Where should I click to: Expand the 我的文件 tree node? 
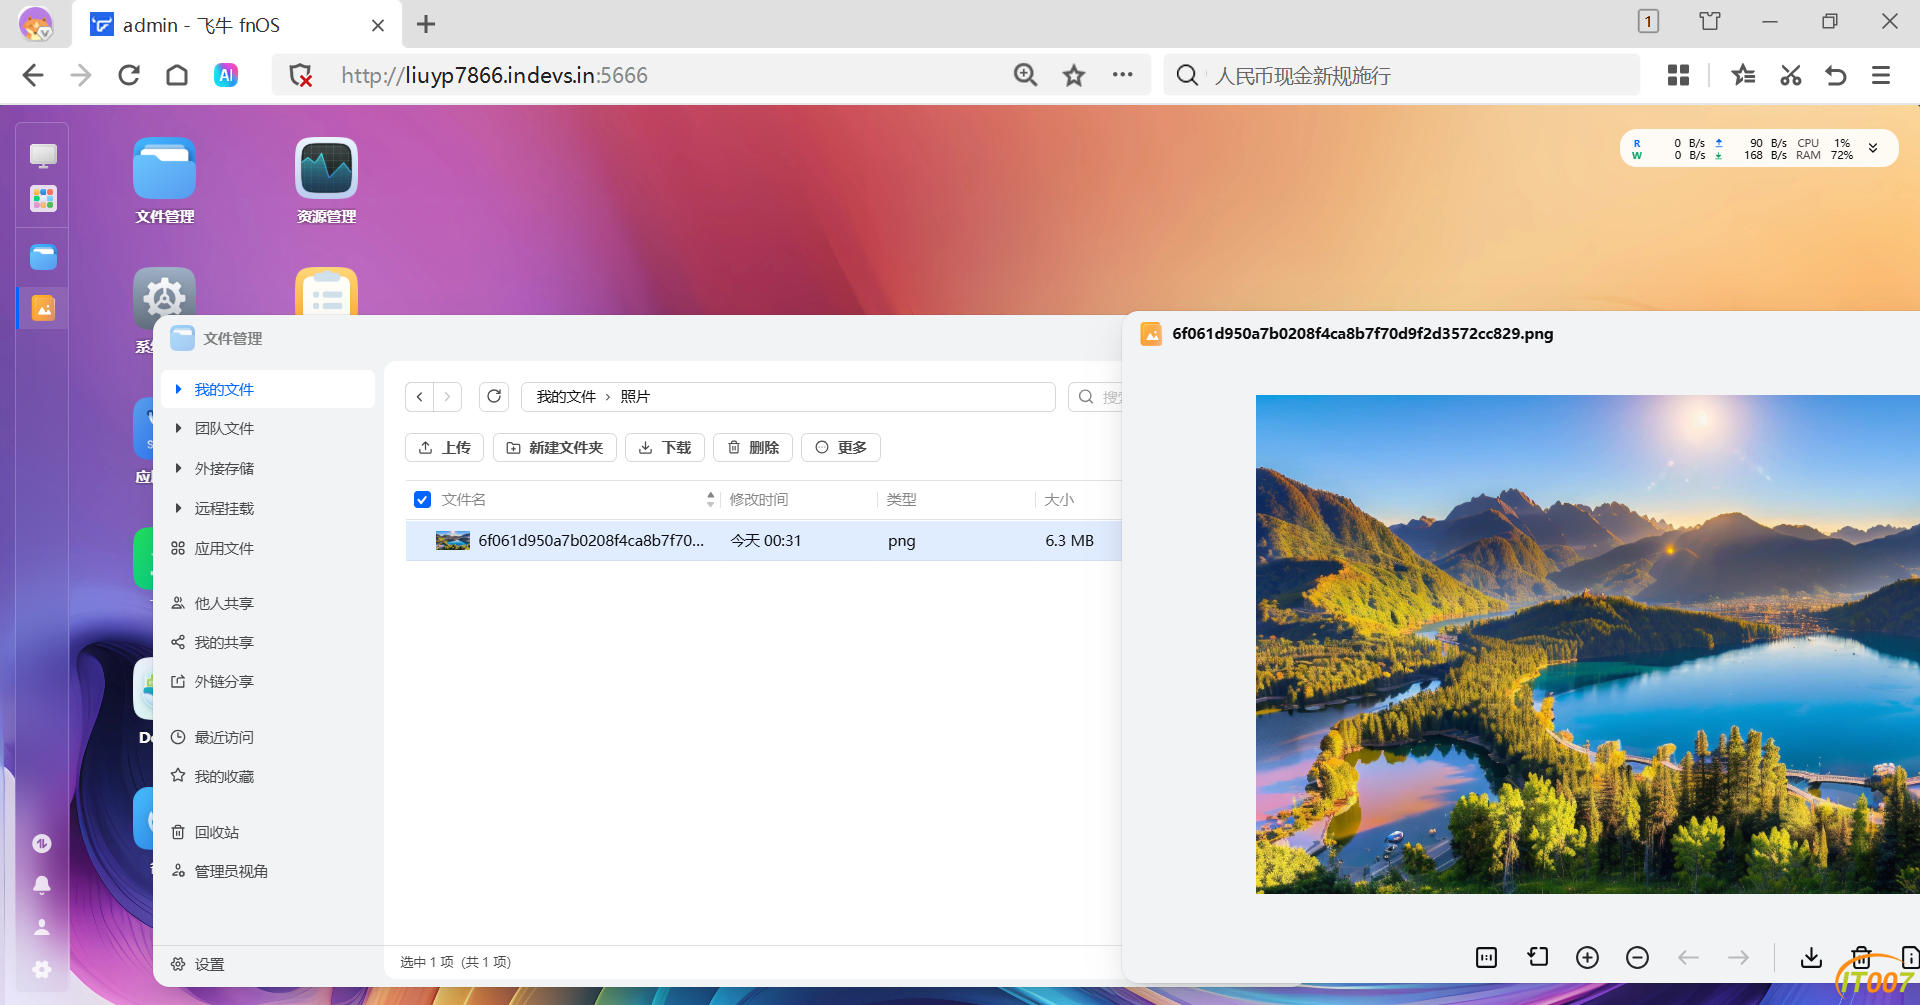(x=178, y=389)
